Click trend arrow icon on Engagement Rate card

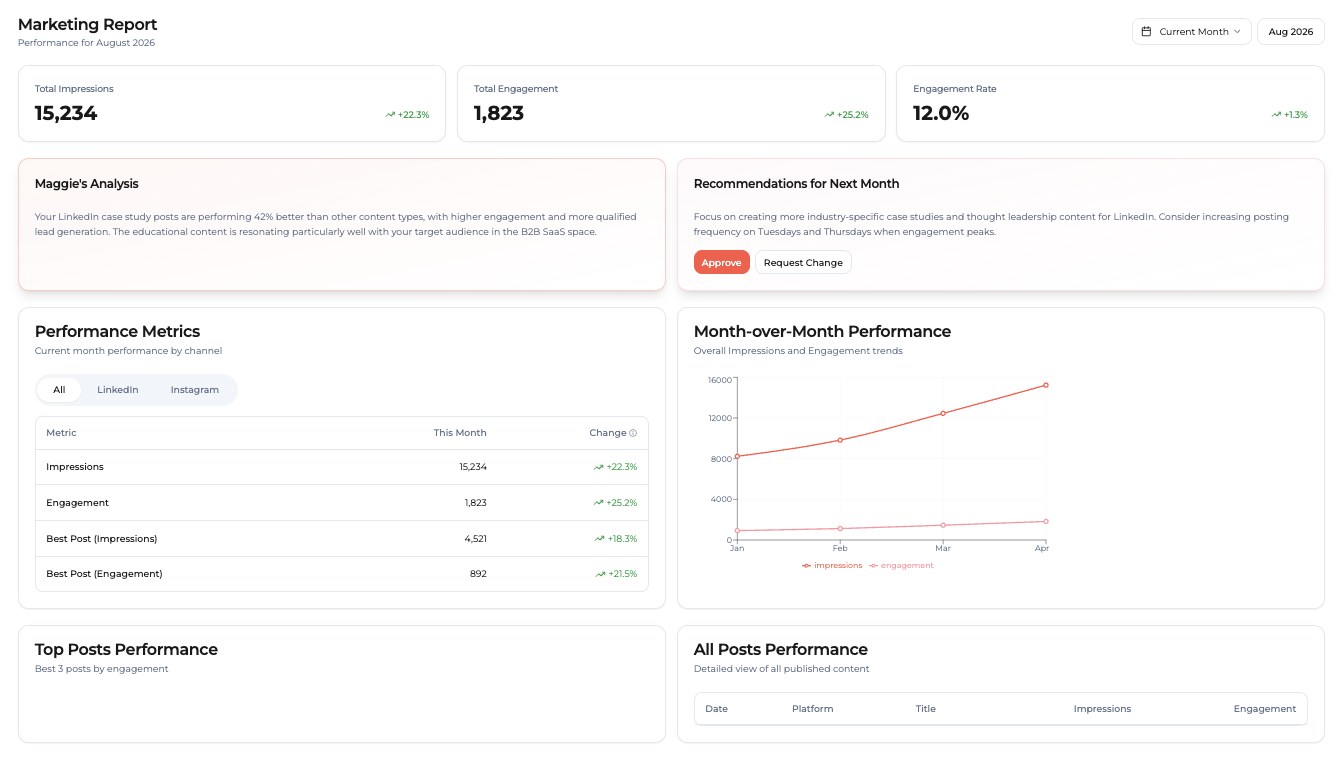(1276, 115)
